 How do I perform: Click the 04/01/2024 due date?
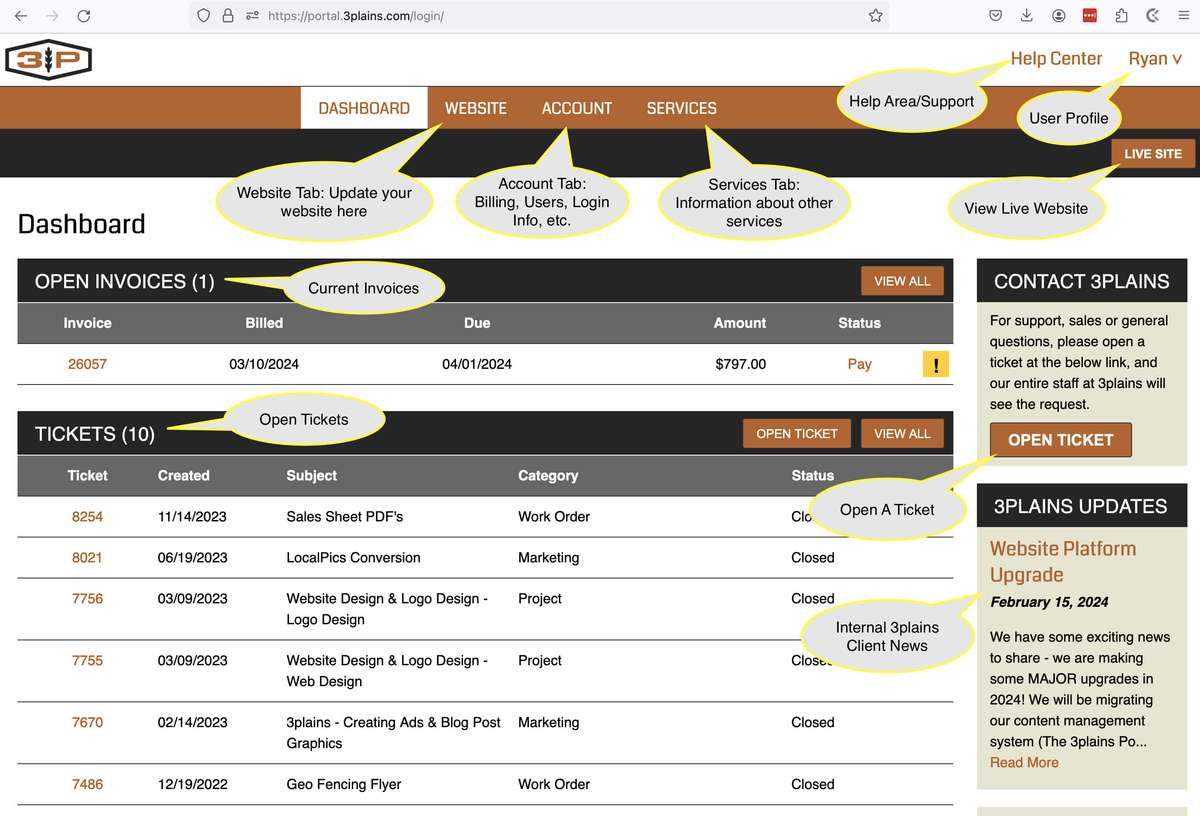click(x=477, y=364)
